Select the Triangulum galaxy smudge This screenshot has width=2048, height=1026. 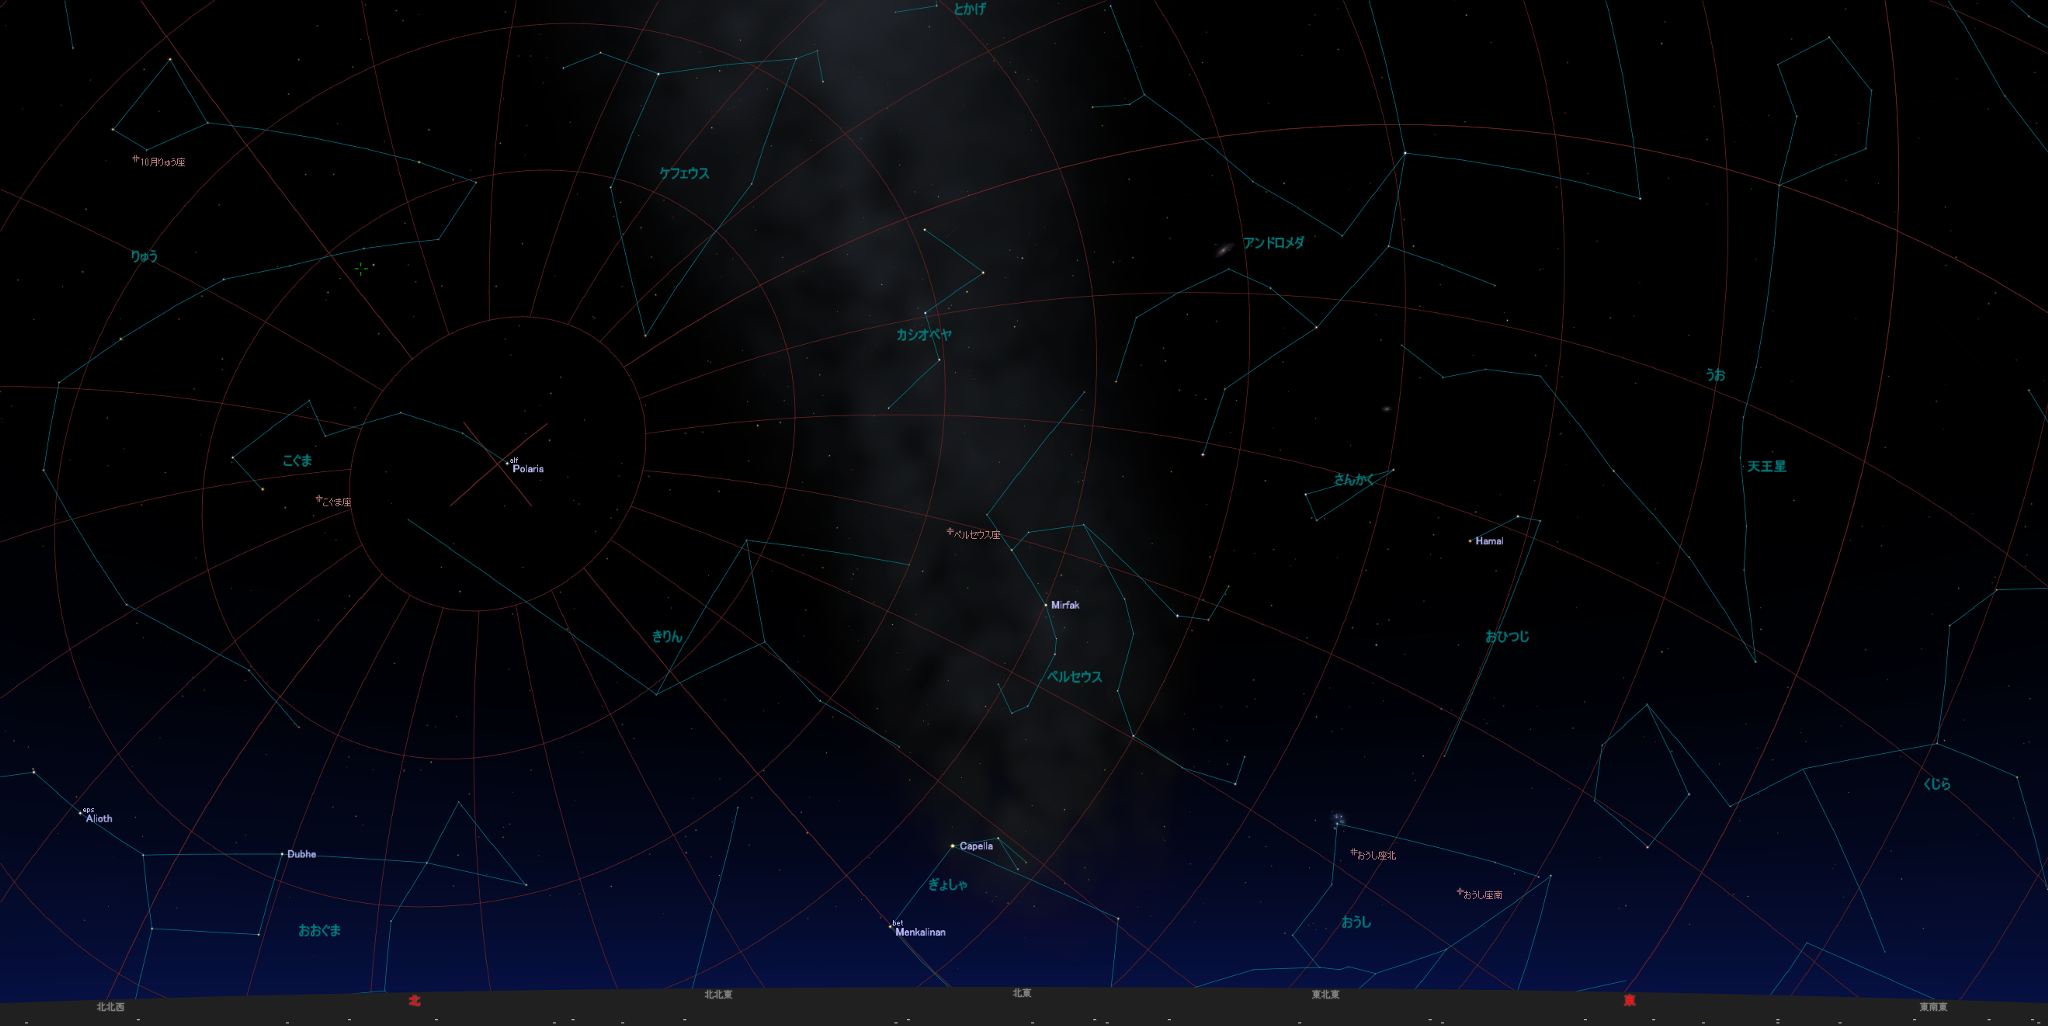(1386, 409)
